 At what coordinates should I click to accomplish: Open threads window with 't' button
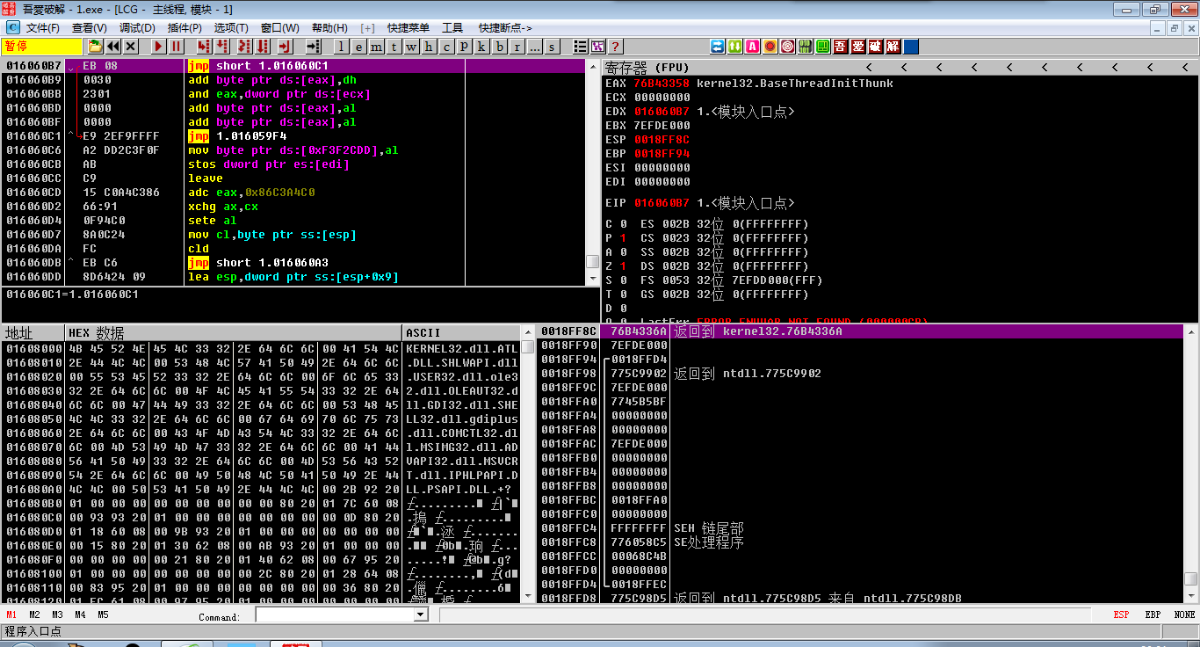tap(394, 46)
